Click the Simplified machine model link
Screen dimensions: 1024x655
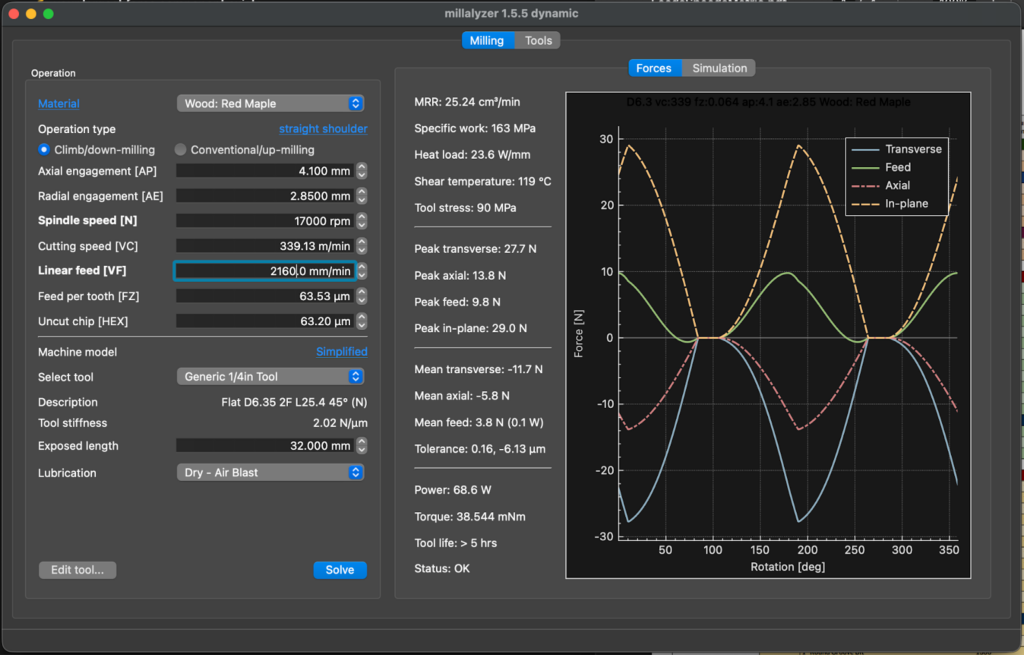341,352
